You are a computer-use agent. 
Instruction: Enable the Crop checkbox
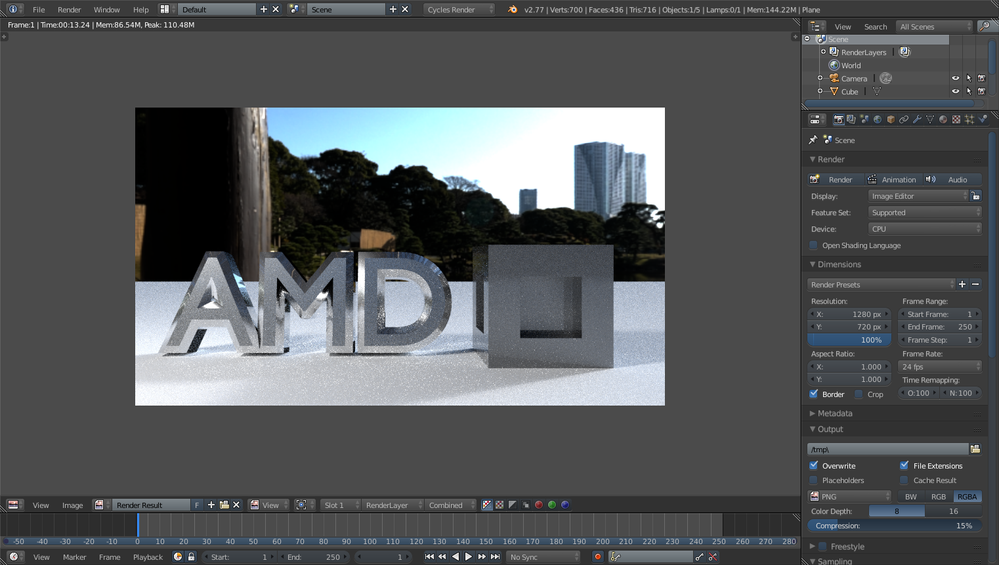click(859, 394)
